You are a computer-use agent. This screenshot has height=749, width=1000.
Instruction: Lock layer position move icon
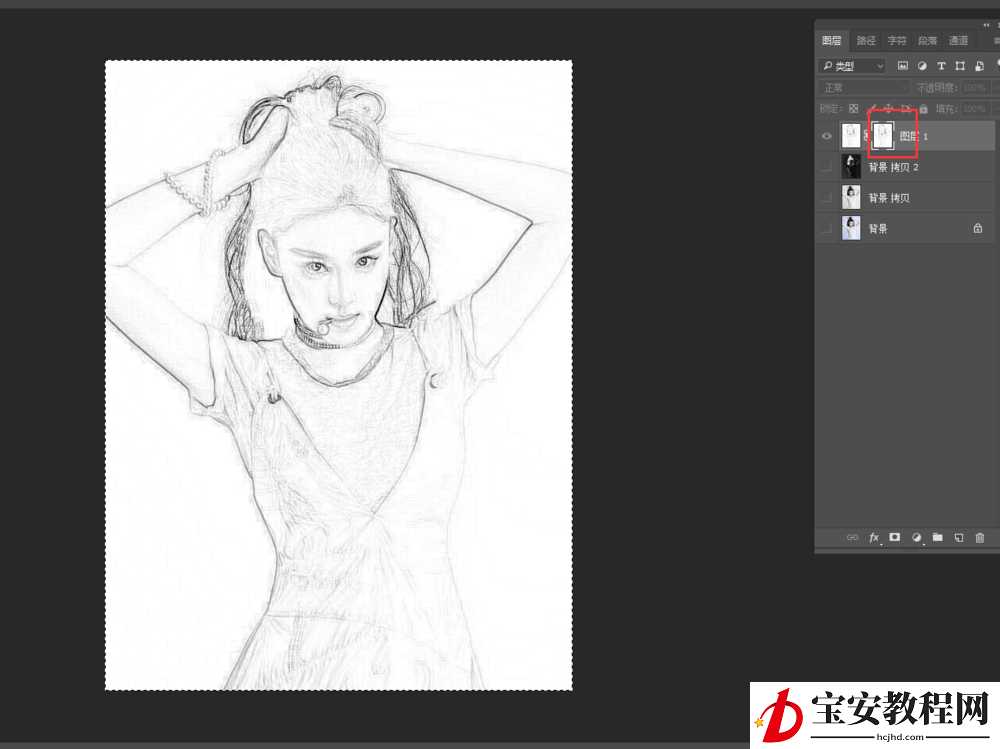coord(888,108)
